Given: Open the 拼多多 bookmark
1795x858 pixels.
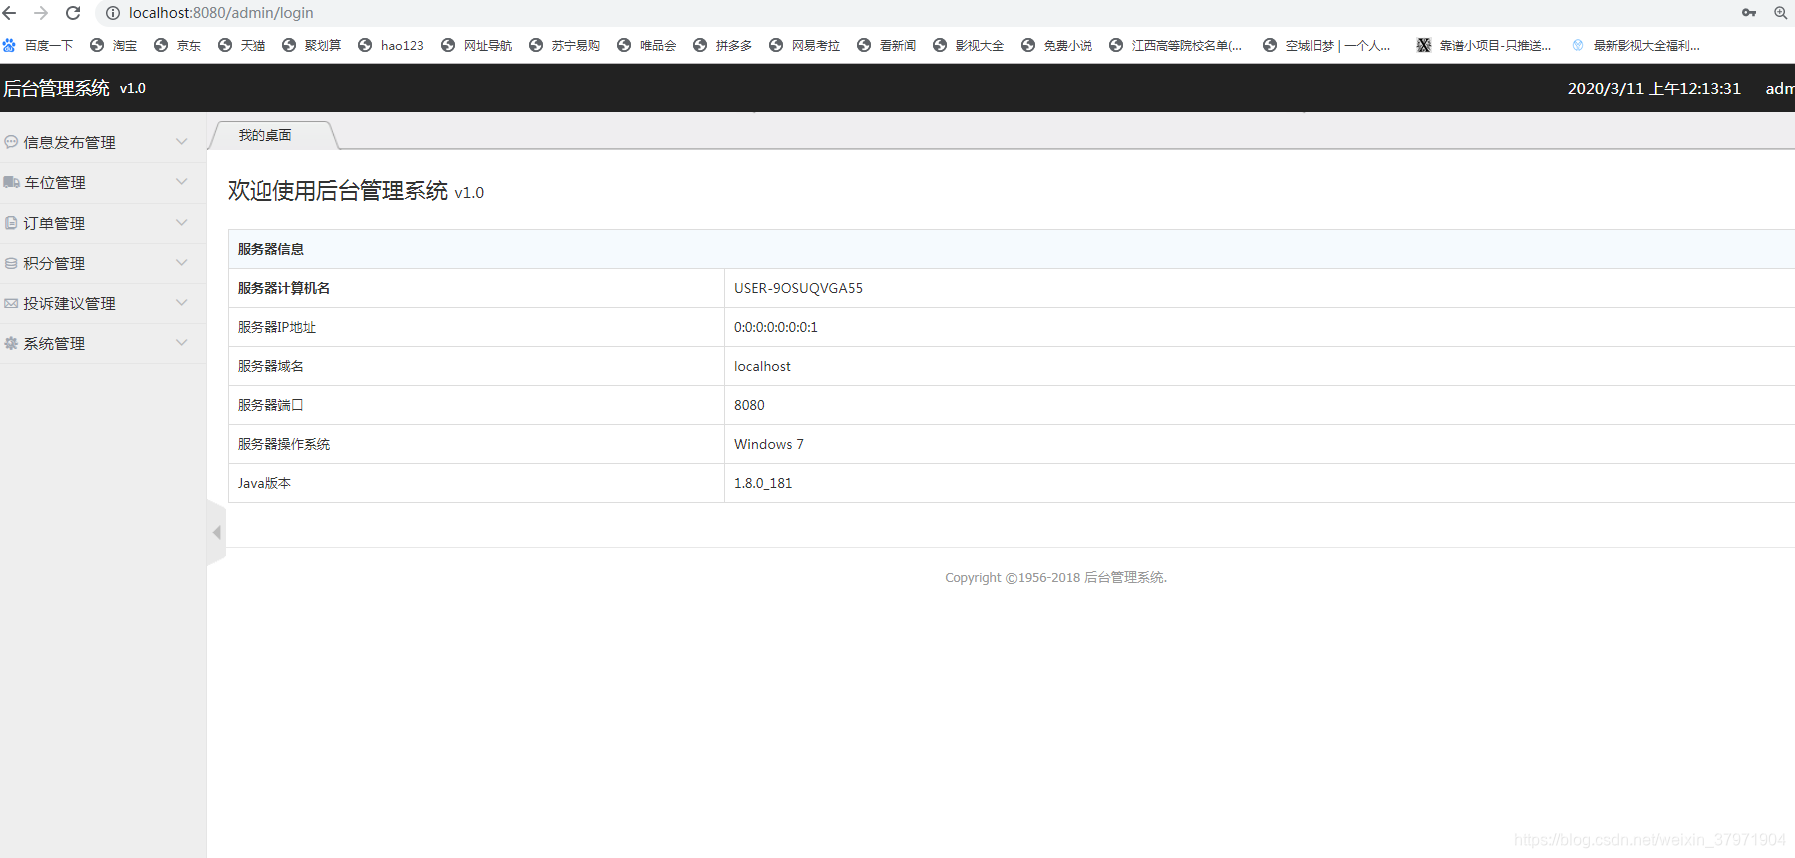Looking at the screenshot, I should click(723, 45).
